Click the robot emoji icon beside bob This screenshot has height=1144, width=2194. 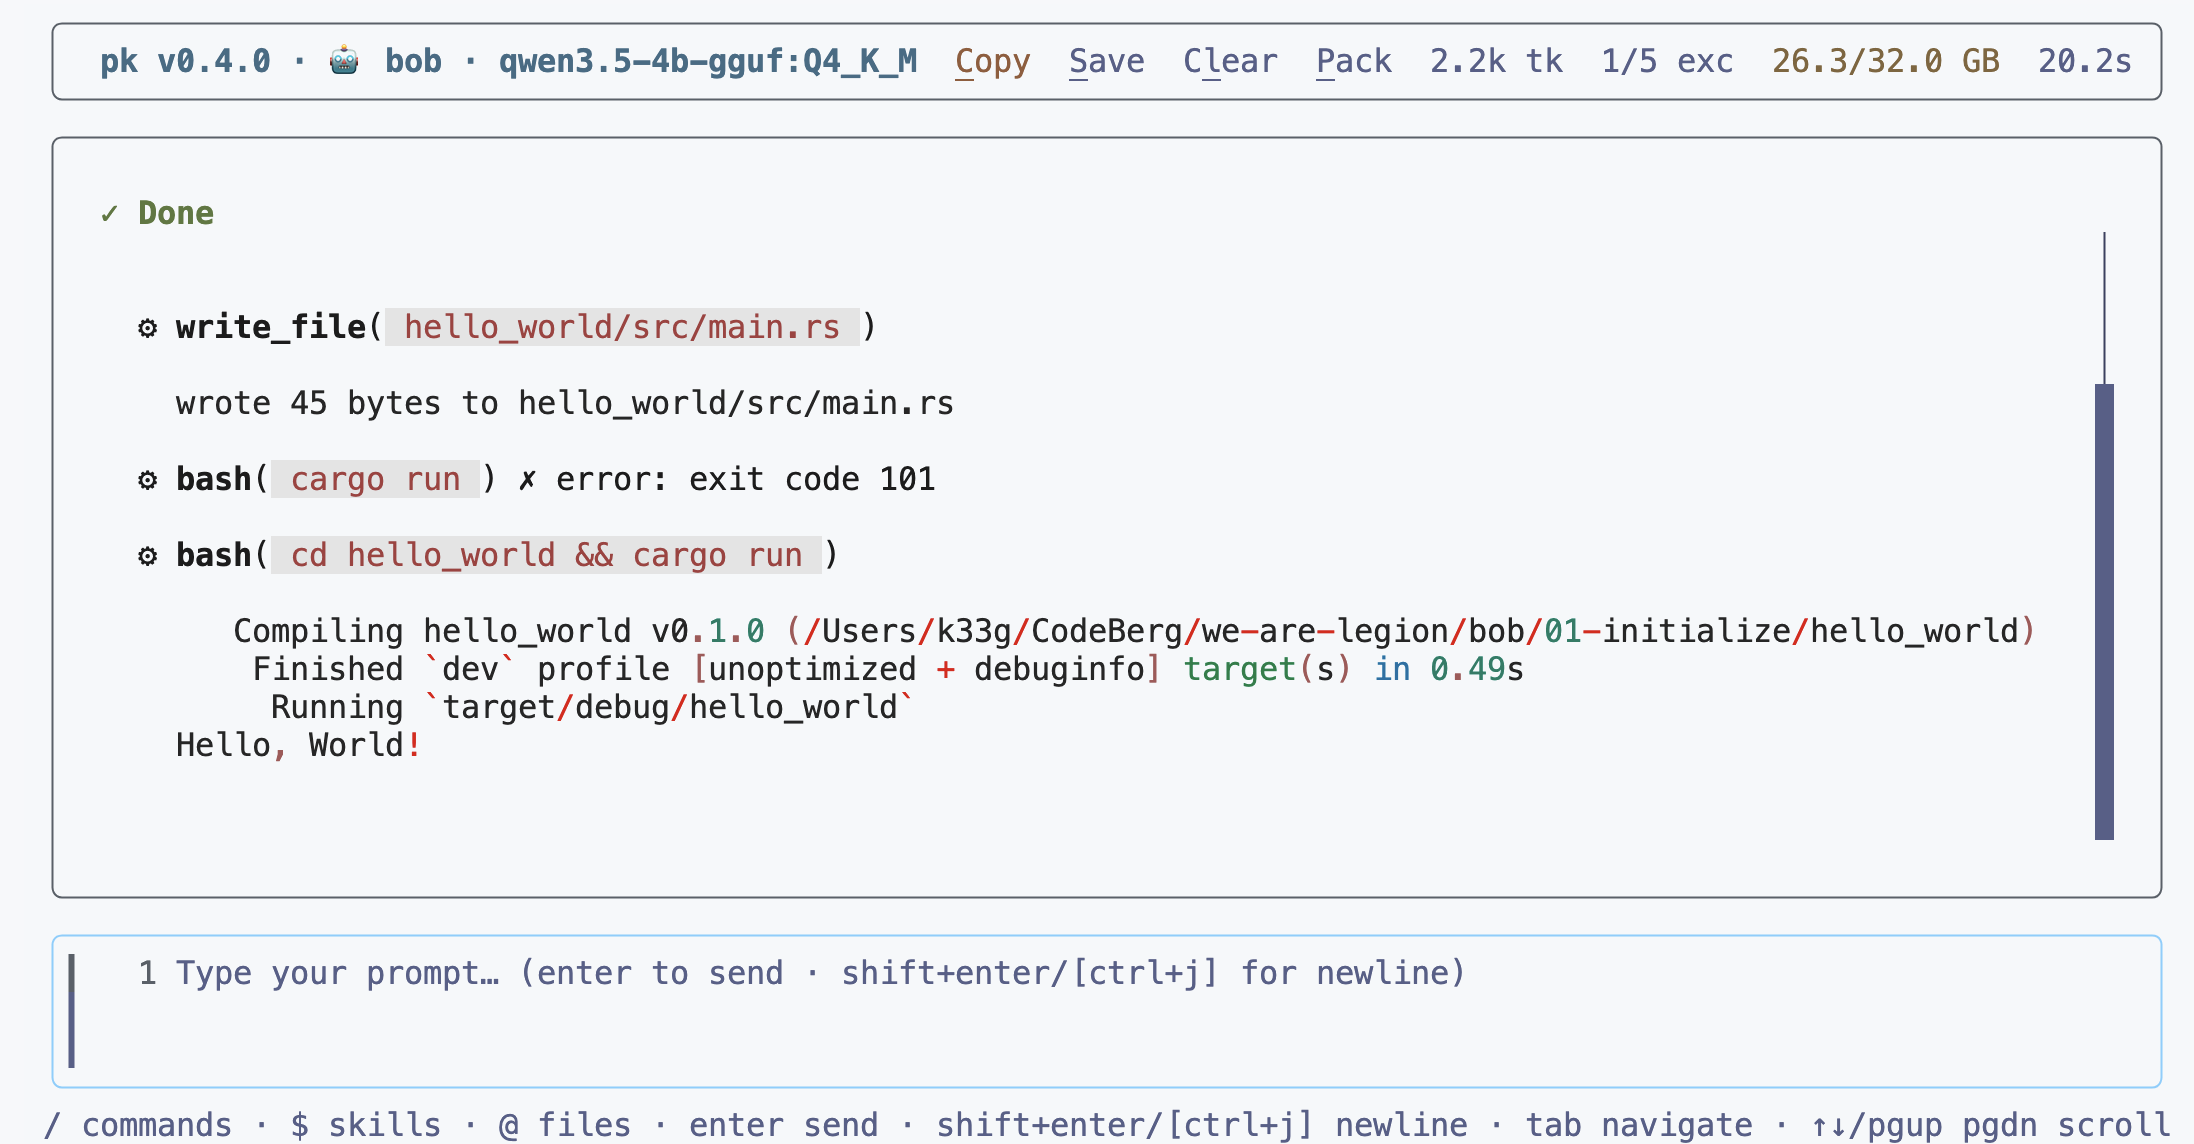(344, 61)
